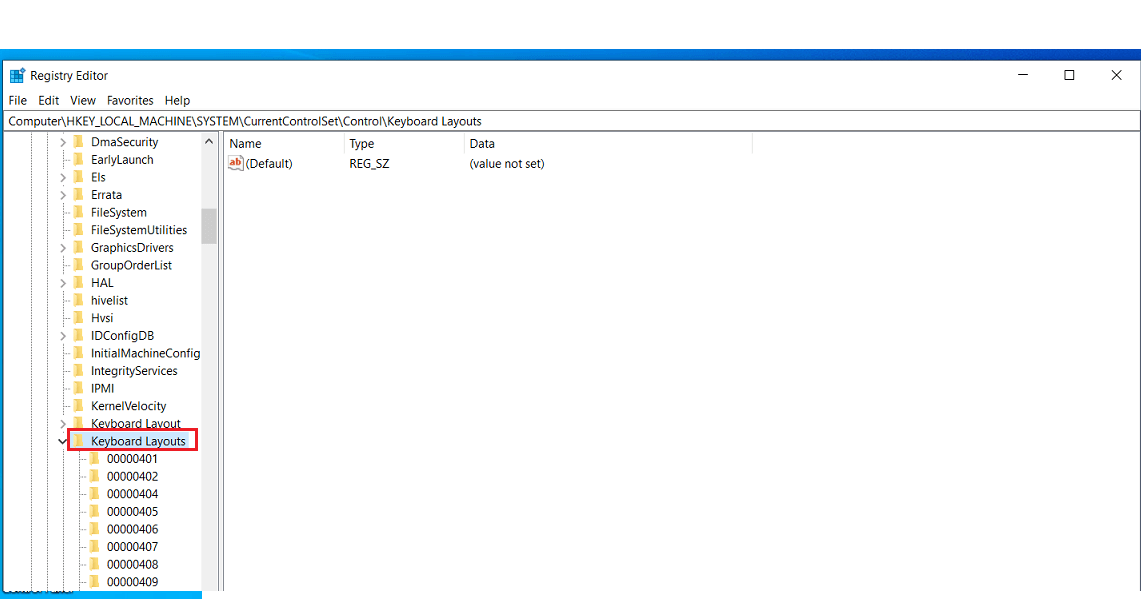Select the (Default) value name
The width and height of the screenshot is (1141, 599).
(269, 164)
